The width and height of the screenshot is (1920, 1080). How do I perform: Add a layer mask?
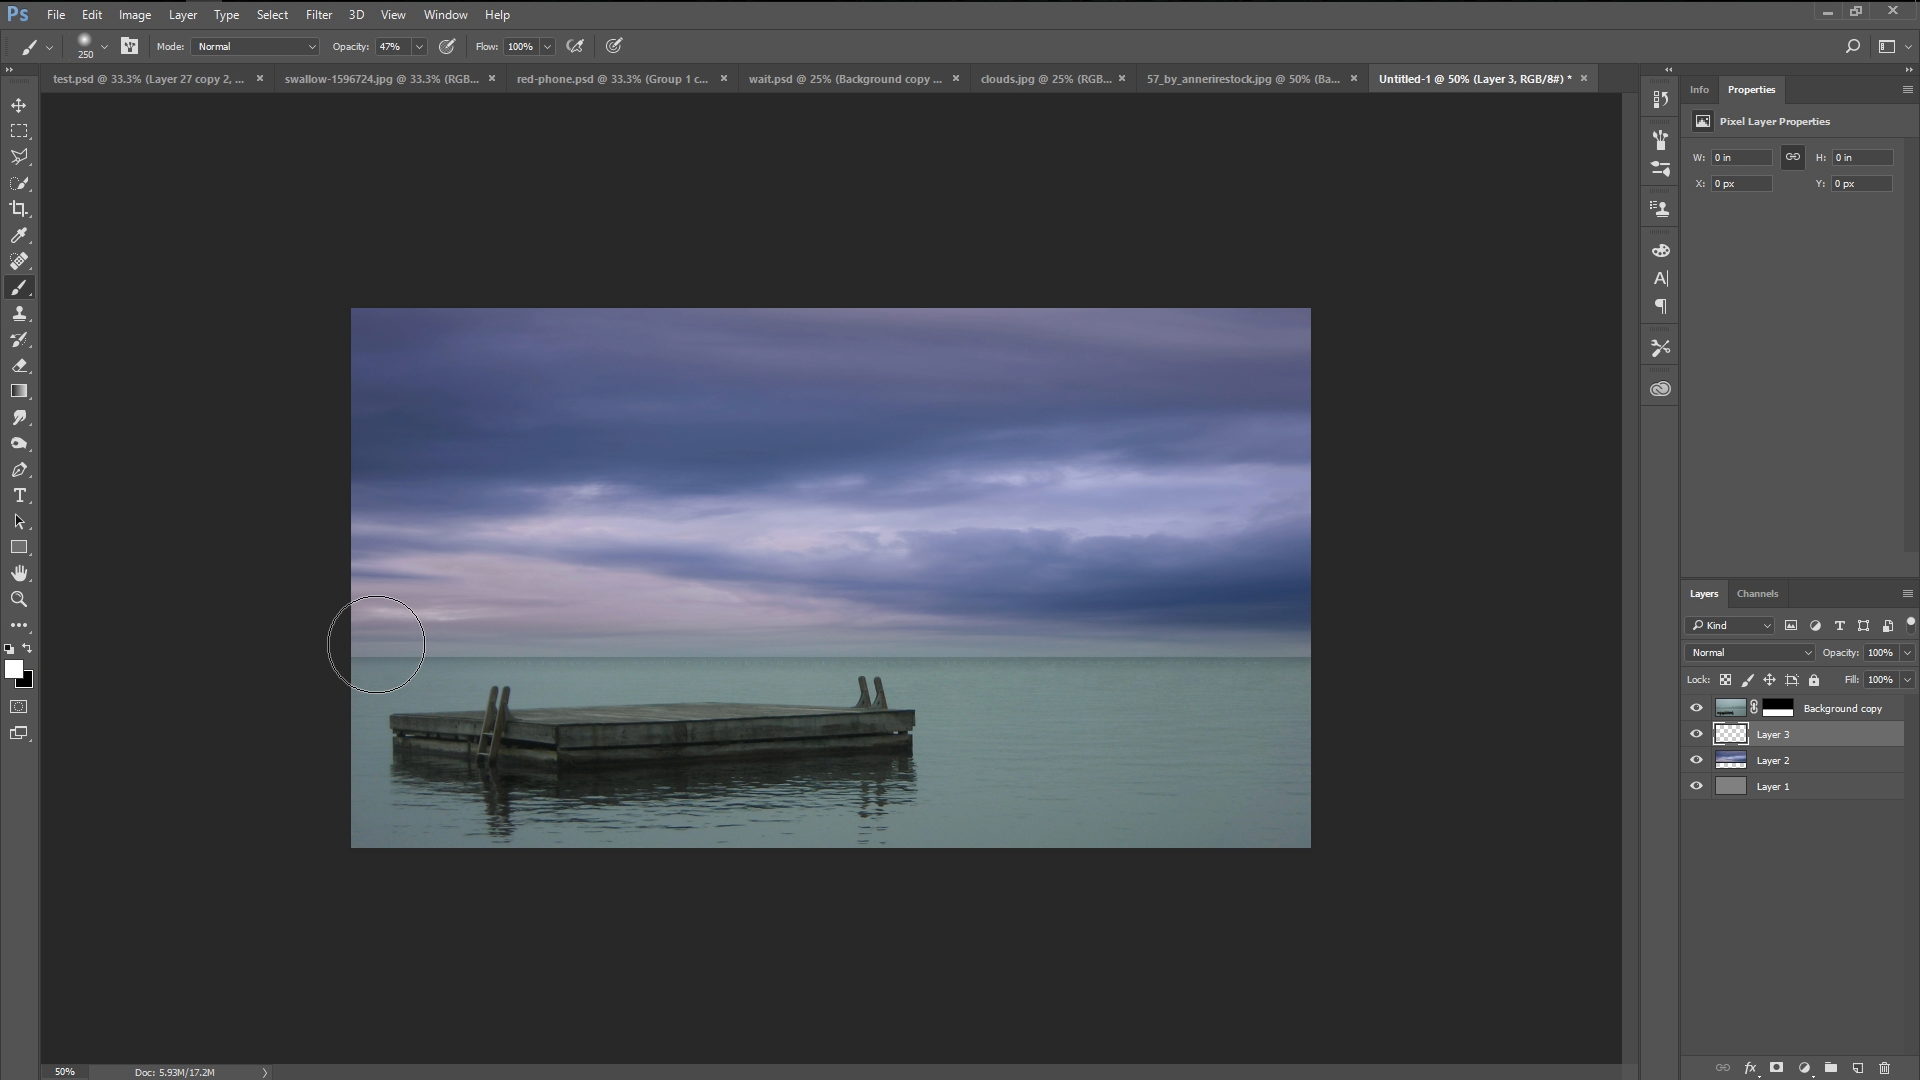click(1777, 1068)
